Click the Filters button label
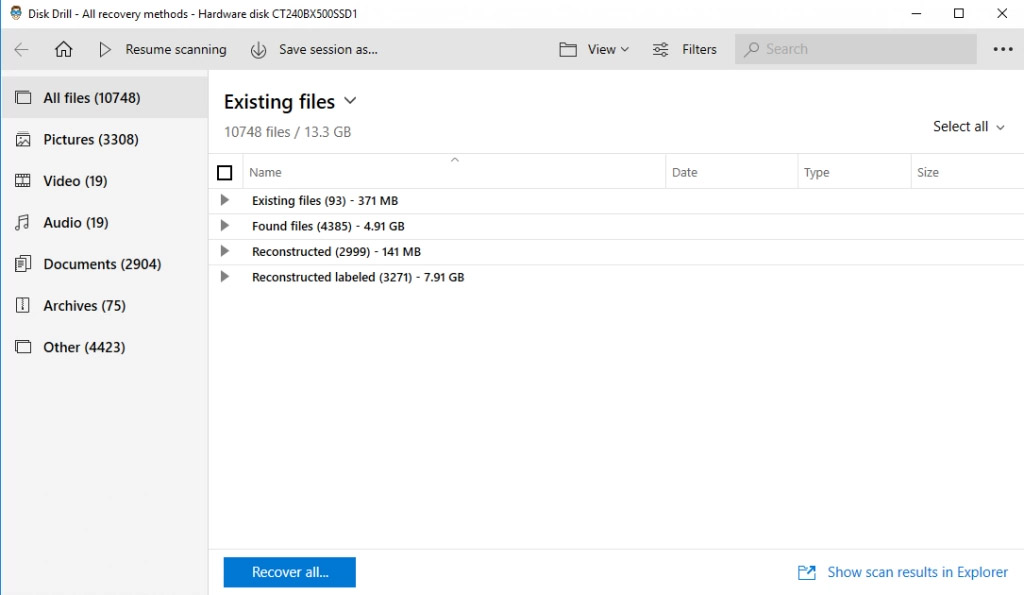Screen dimensions: 1024x595 point(699,50)
